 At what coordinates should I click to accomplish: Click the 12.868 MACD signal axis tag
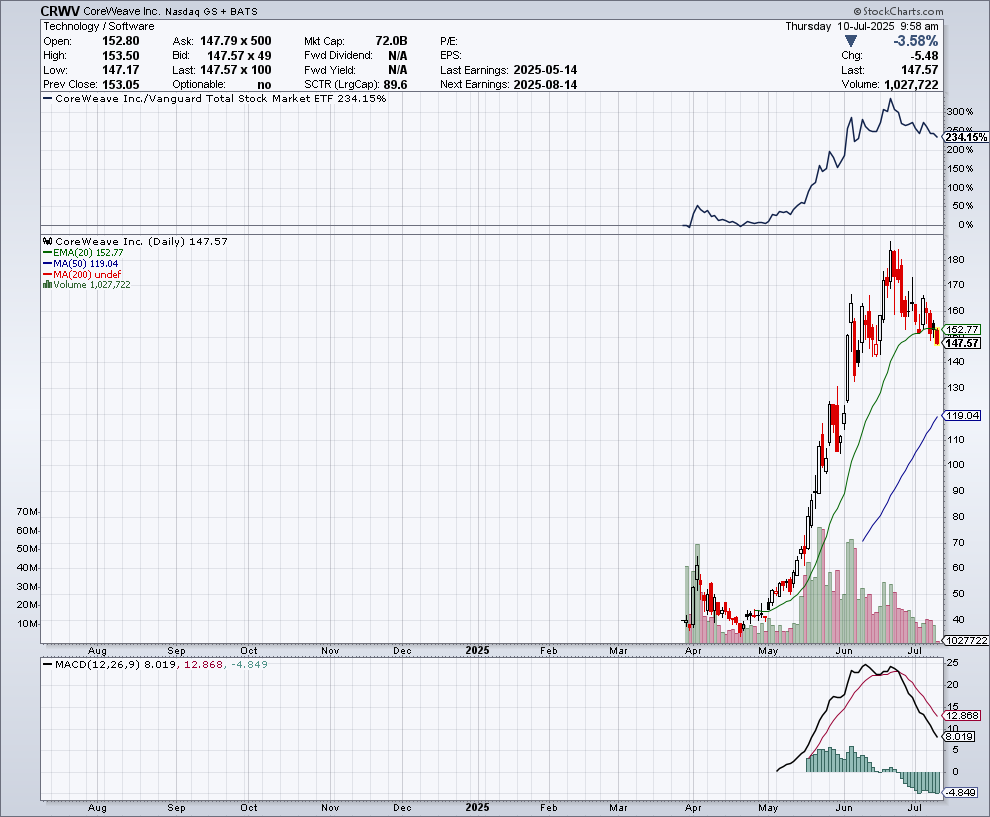(x=962, y=715)
